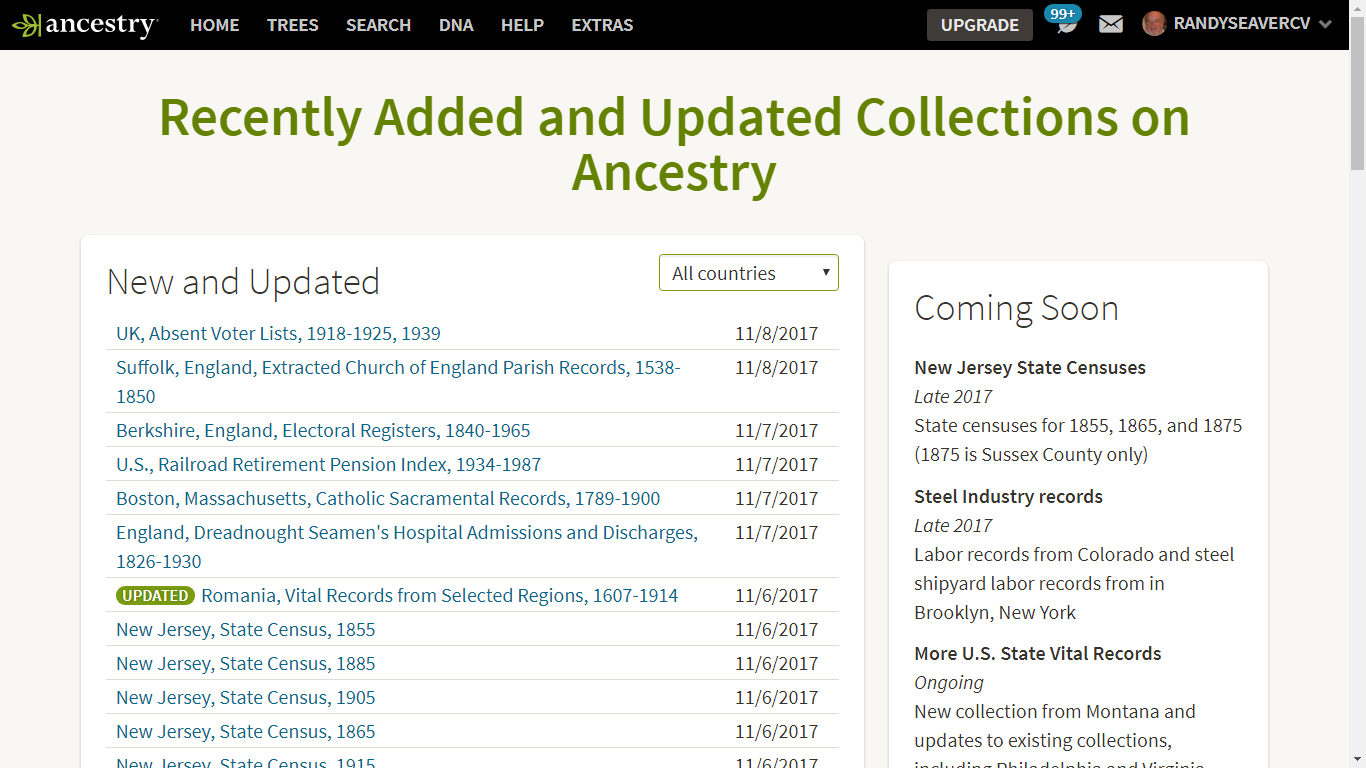View the updated Romania Vital Records collection

(x=439, y=595)
